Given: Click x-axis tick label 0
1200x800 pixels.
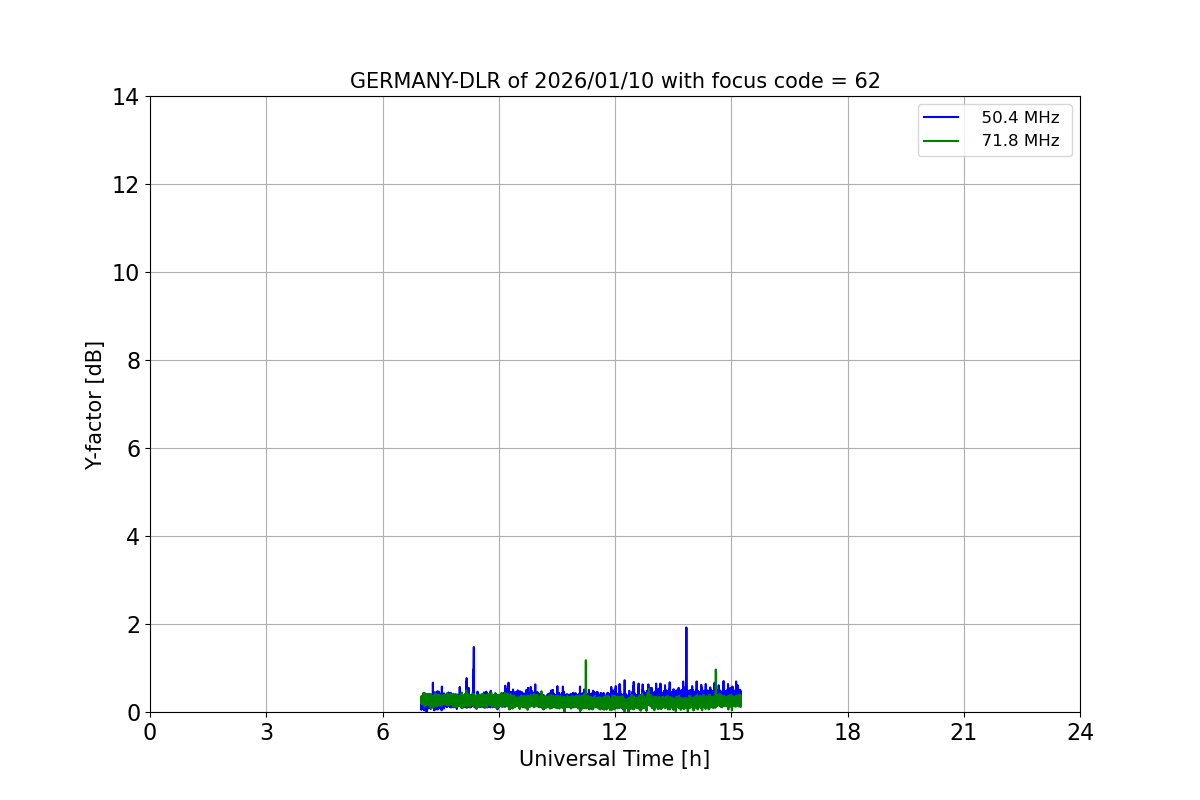Looking at the screenshot, I should coord(150,732).
